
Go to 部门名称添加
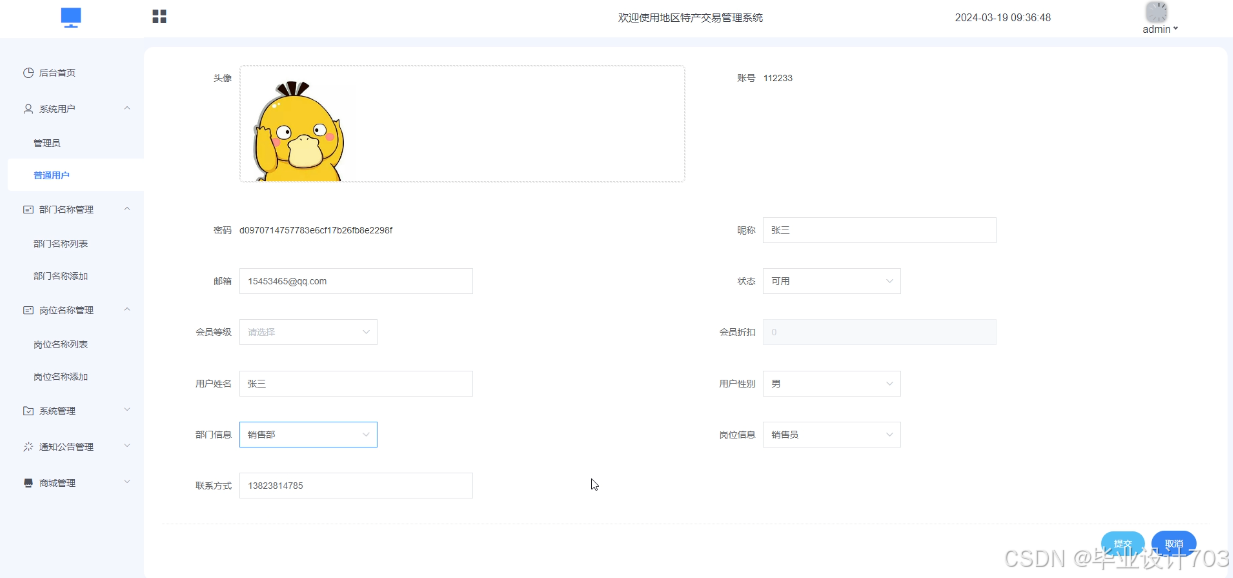click(x=61, y=276)
